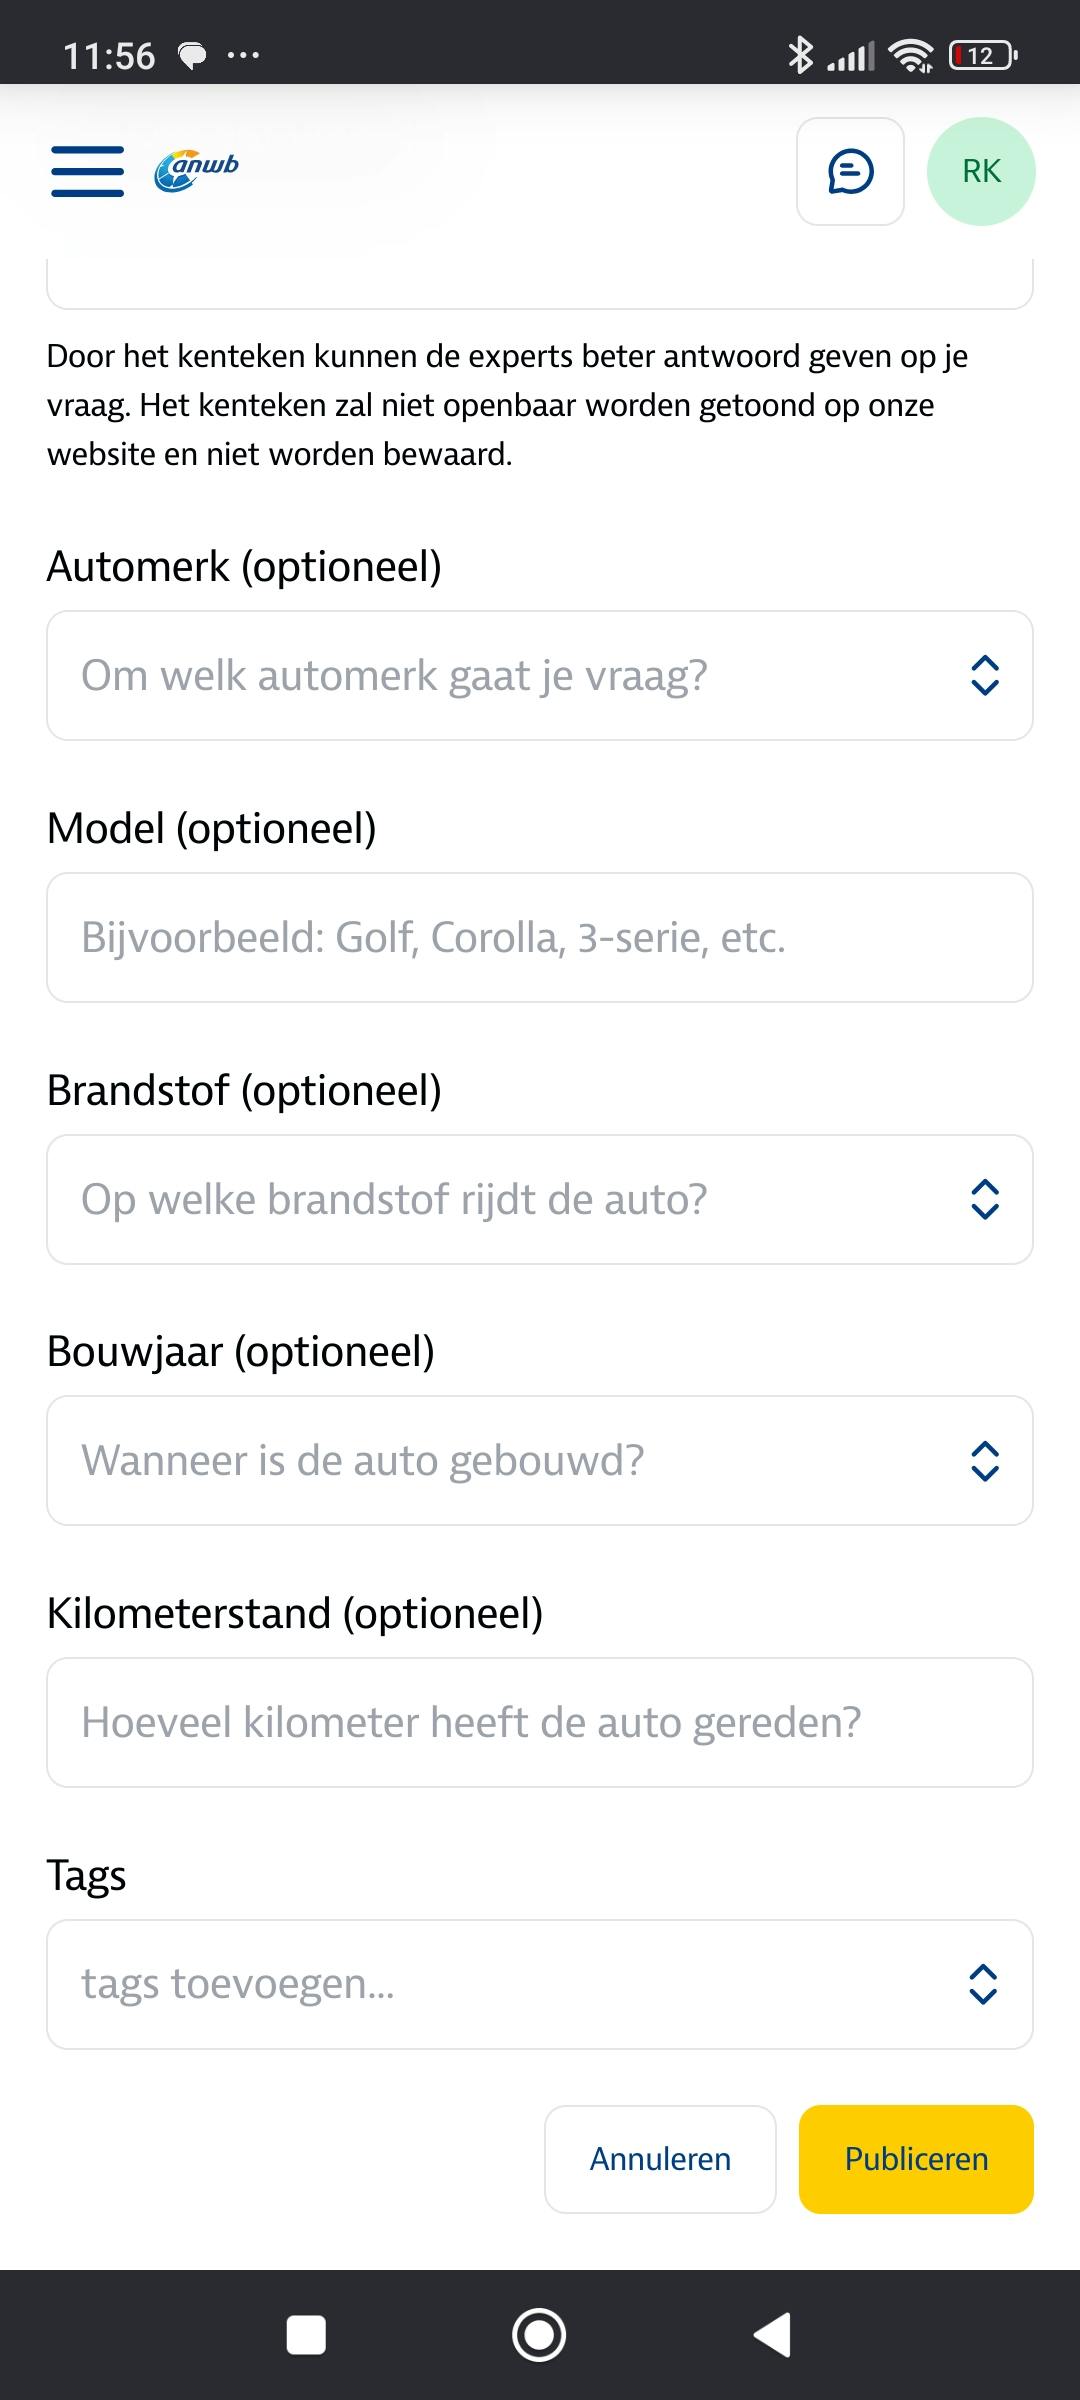
Task: Tap the Brandstof dropdown chevron arrows
Action: [x=985, y=1200]
